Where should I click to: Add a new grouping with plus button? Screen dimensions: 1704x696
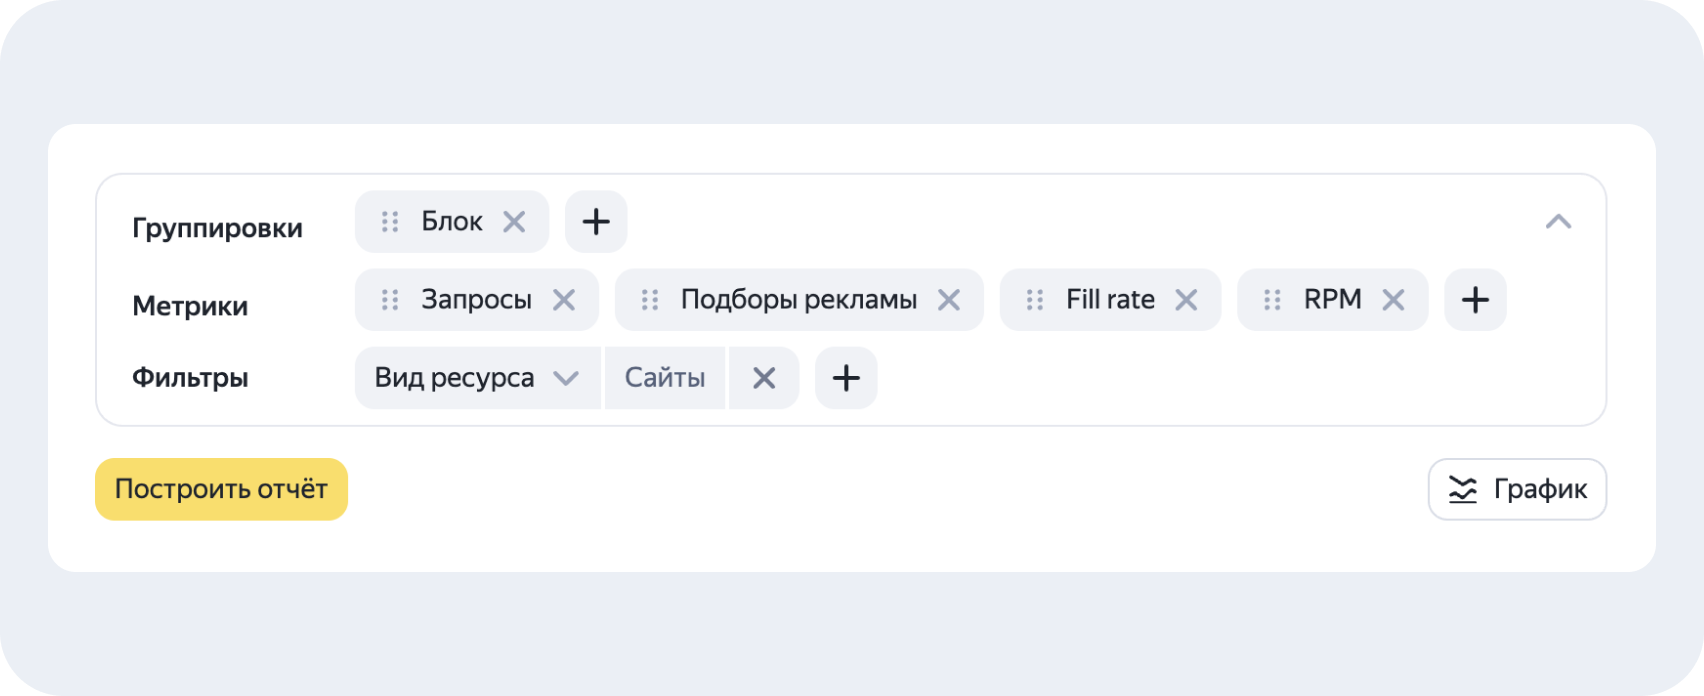596,222
